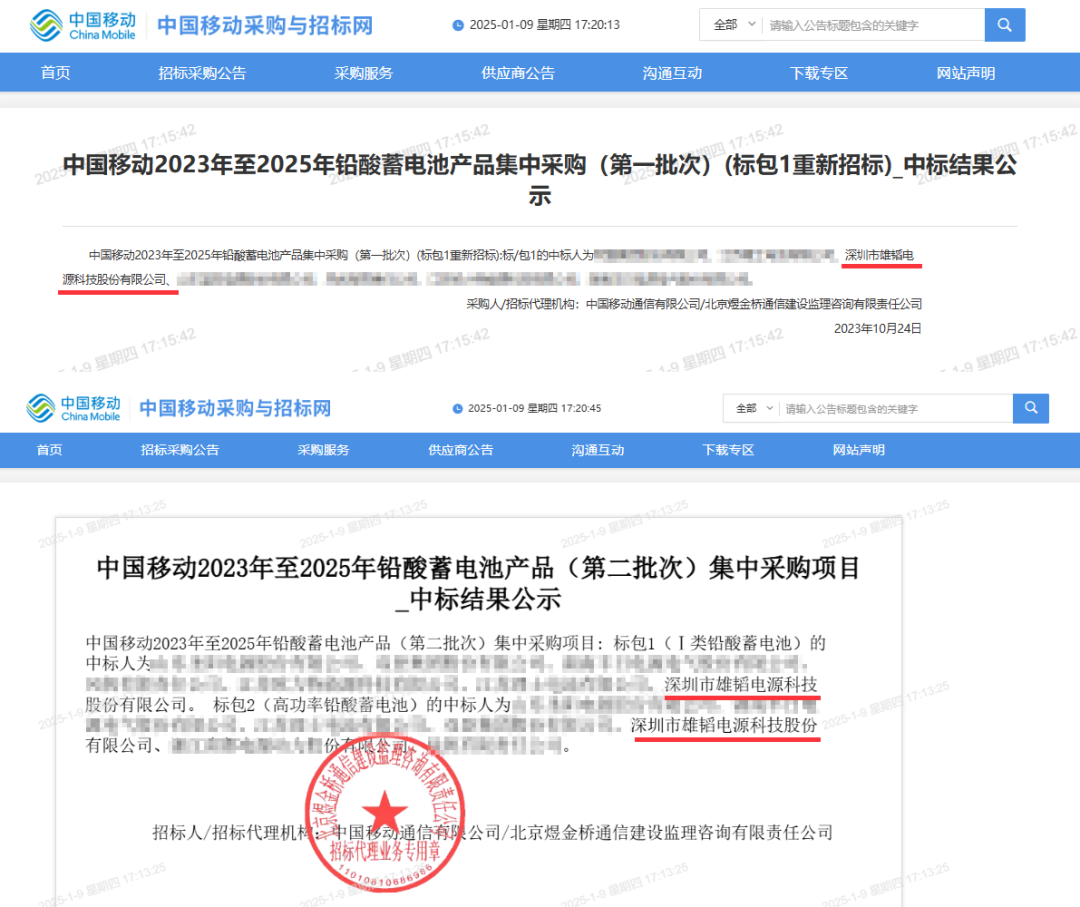Click the blue search button in top header
Image resolution: width=1080 pixels, height=907 pixels.
click(x=1004, y=25)
